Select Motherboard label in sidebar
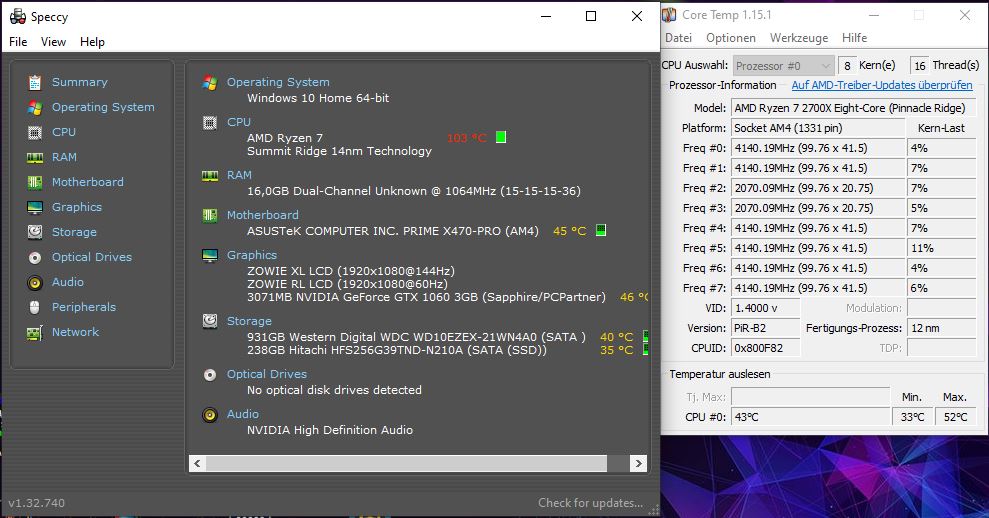Viewport: 989px width, 518px height. [88, 182]
